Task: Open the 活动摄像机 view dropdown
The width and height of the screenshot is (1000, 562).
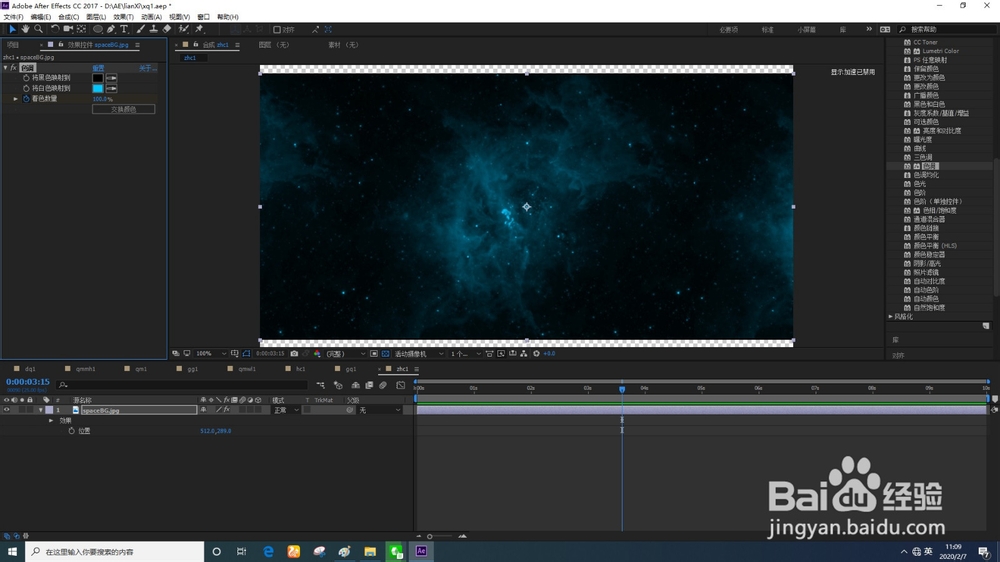Action: (419, 353)
